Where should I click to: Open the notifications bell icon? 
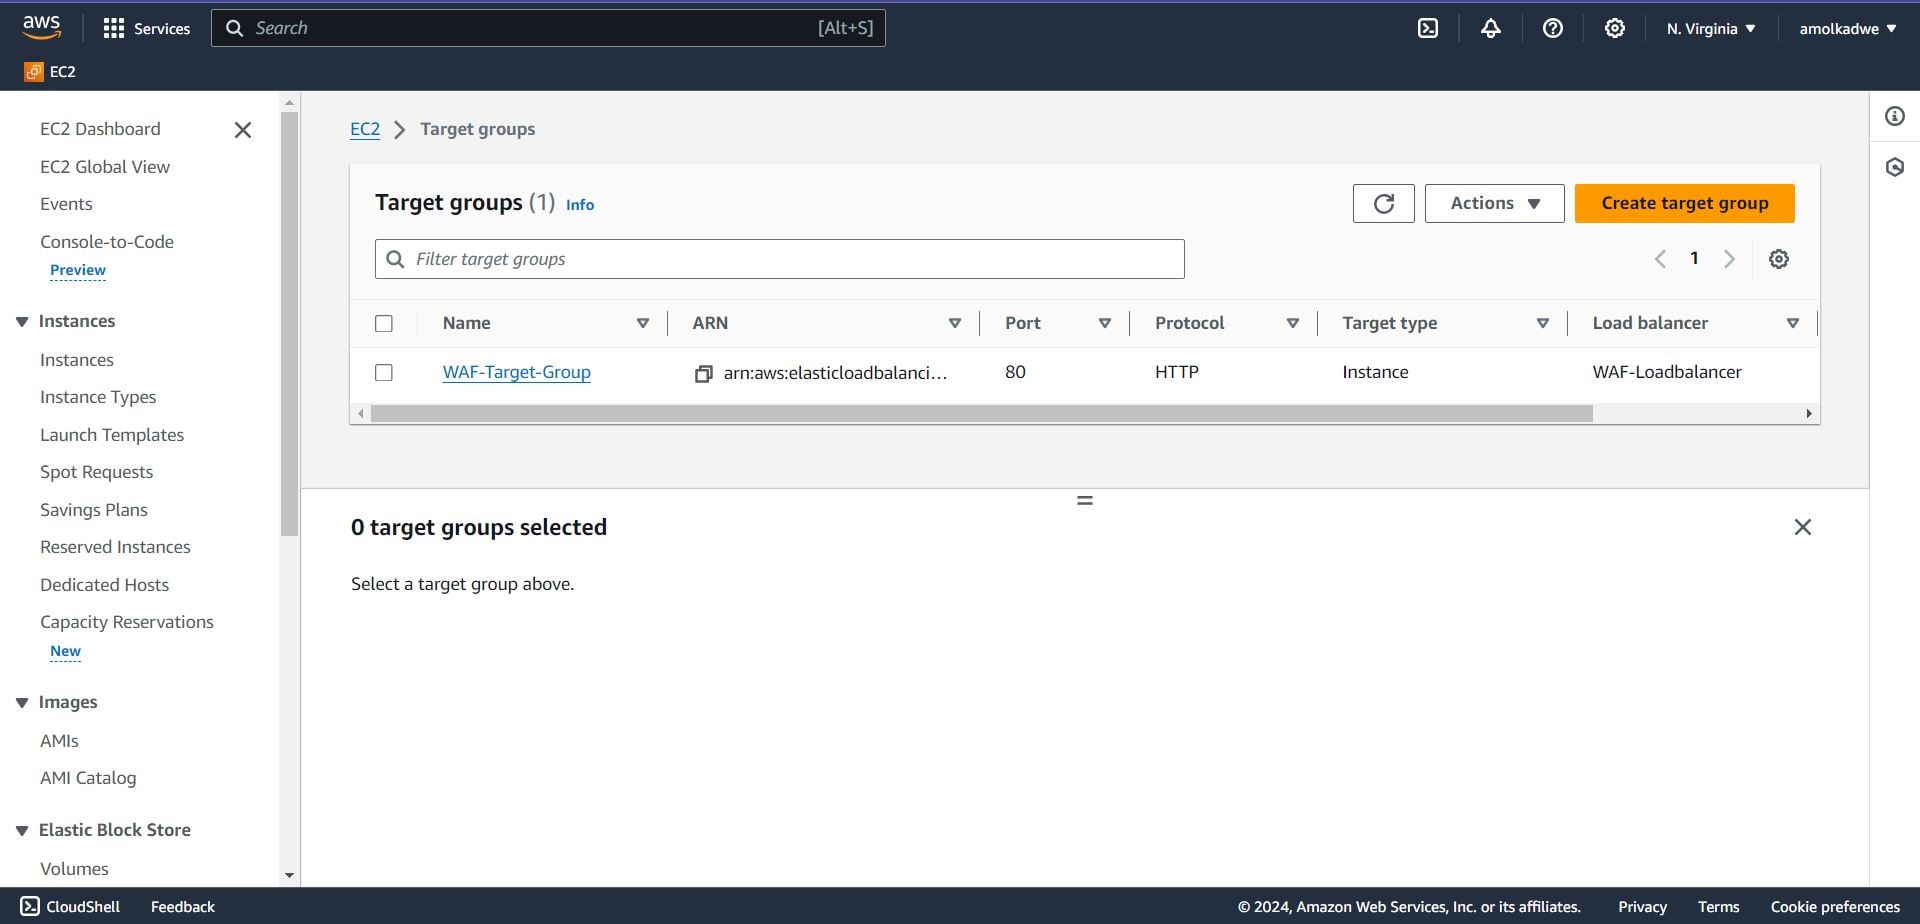click(x=1490, y=28)
